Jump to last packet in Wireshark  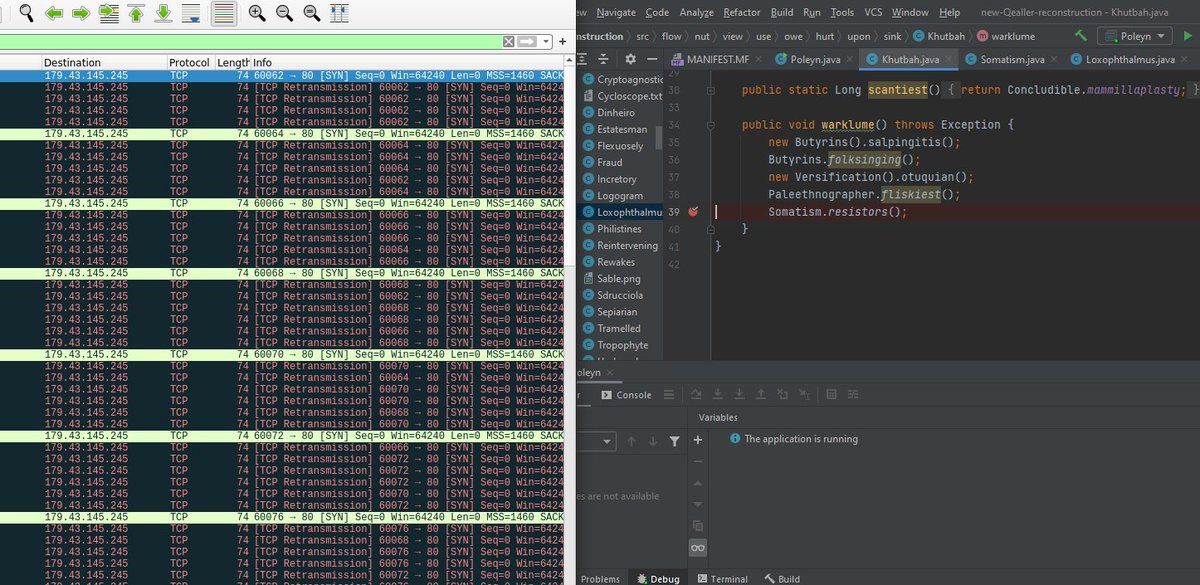coord(162,13)
